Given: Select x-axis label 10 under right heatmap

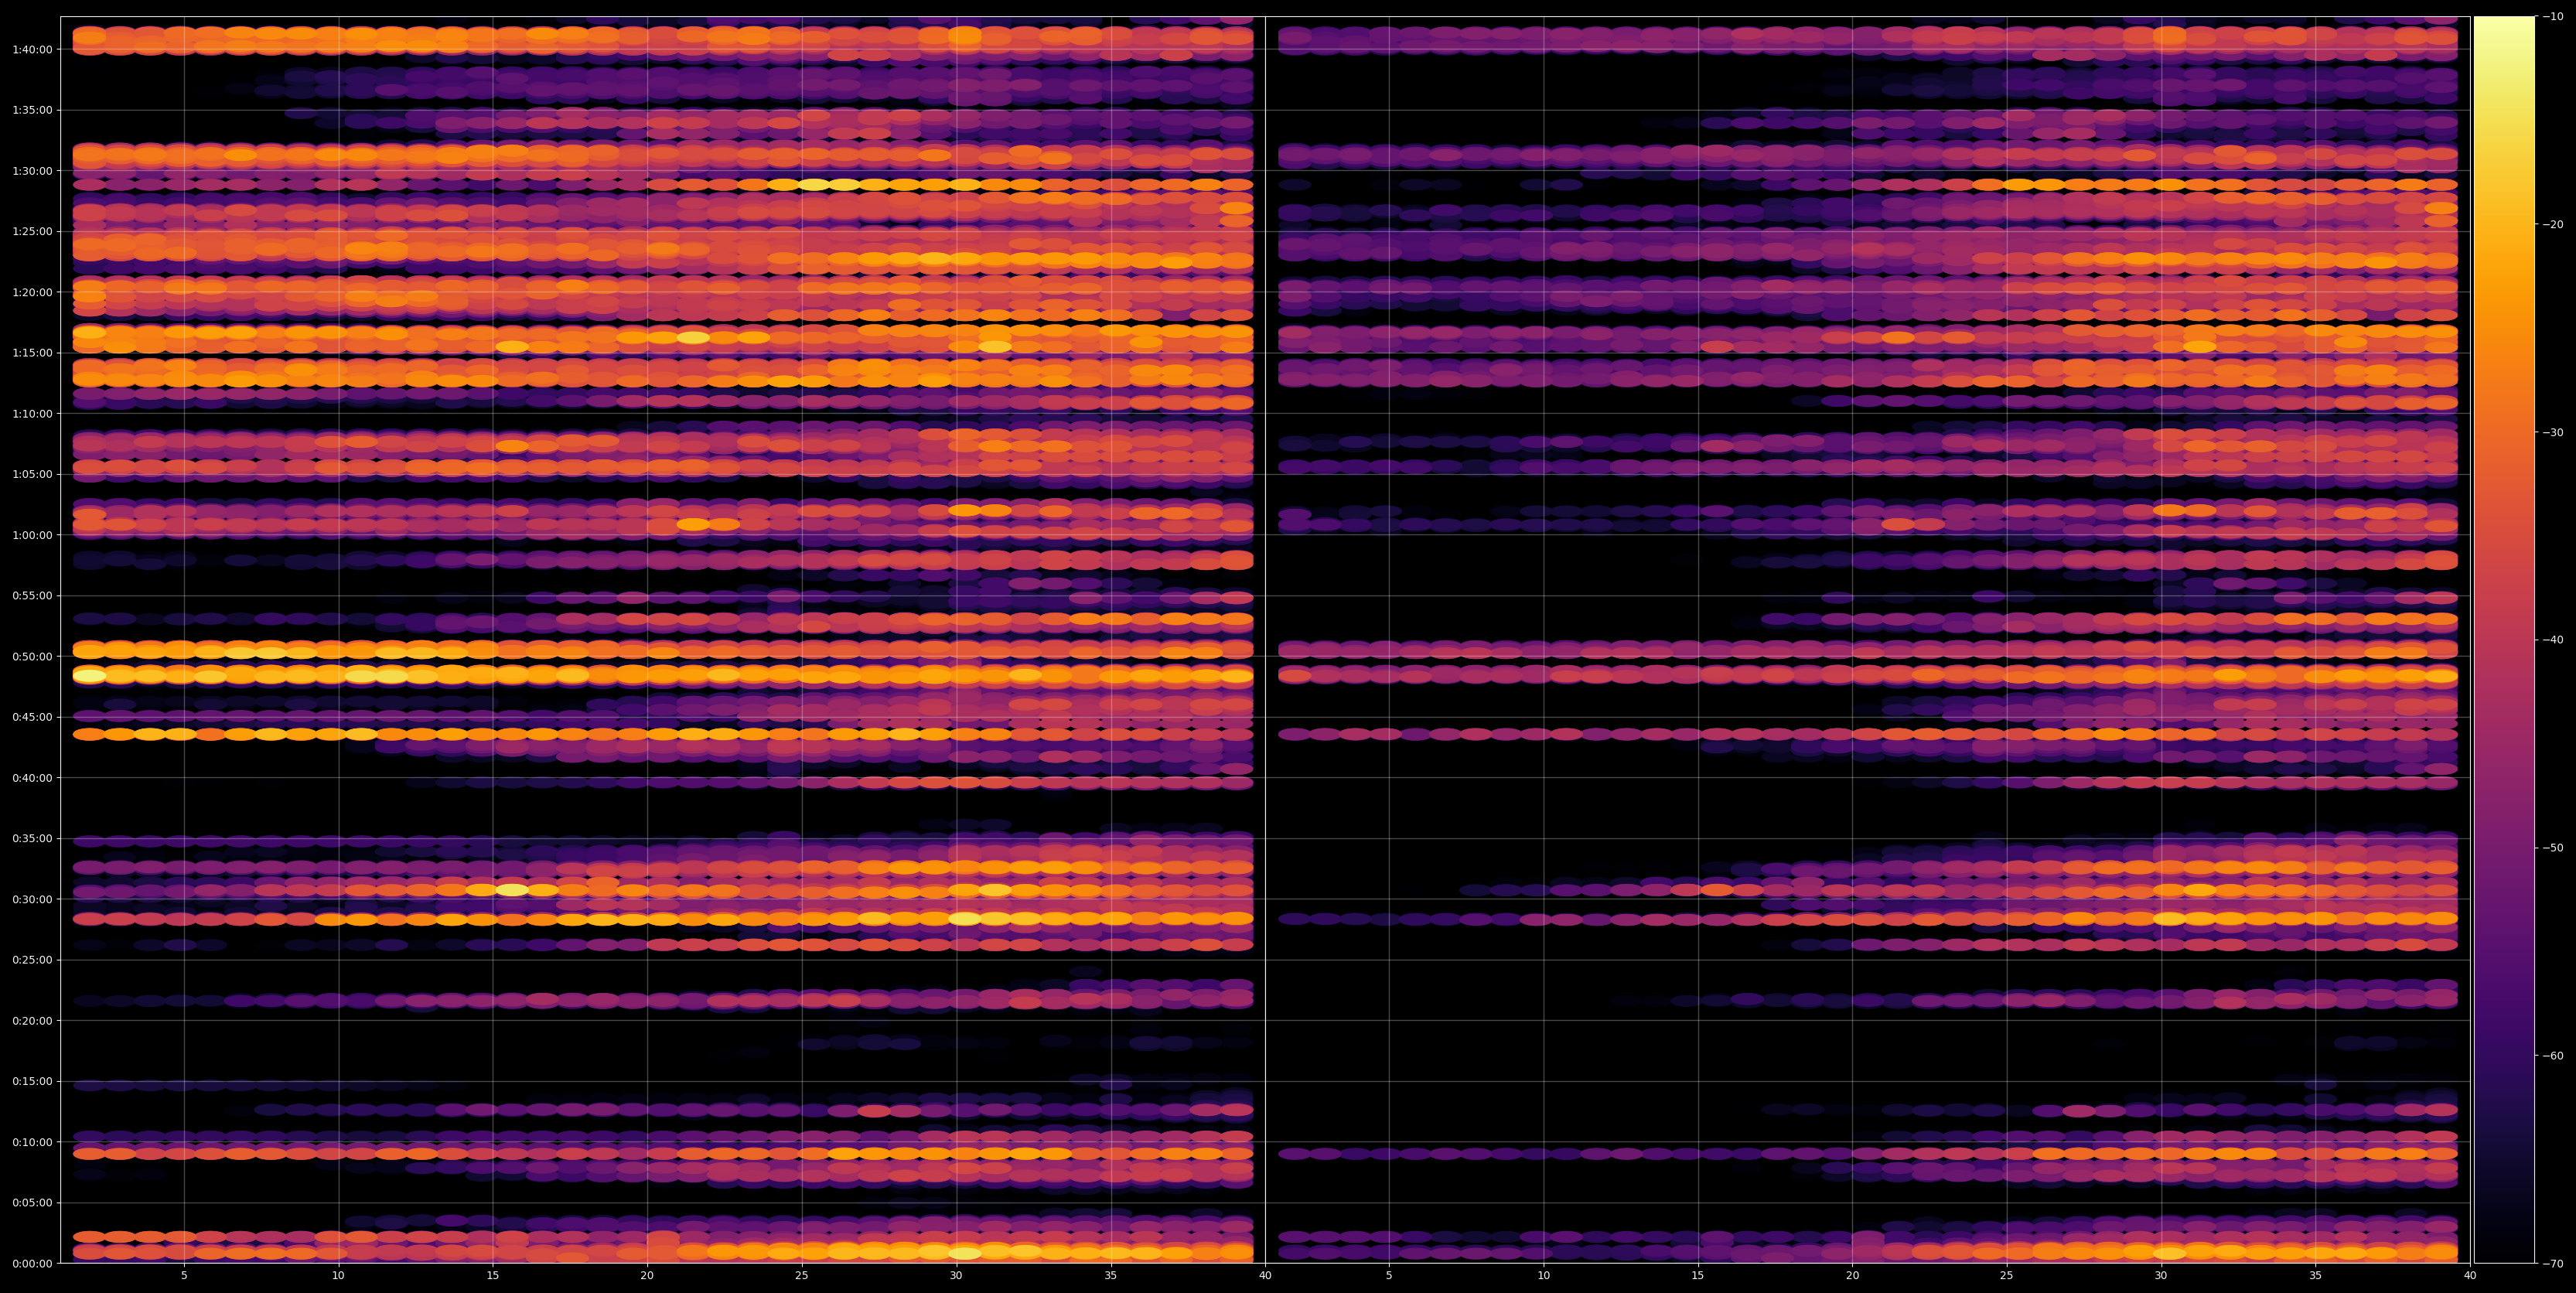Looking at the screenshot, I should (x=1544, y=1276).
